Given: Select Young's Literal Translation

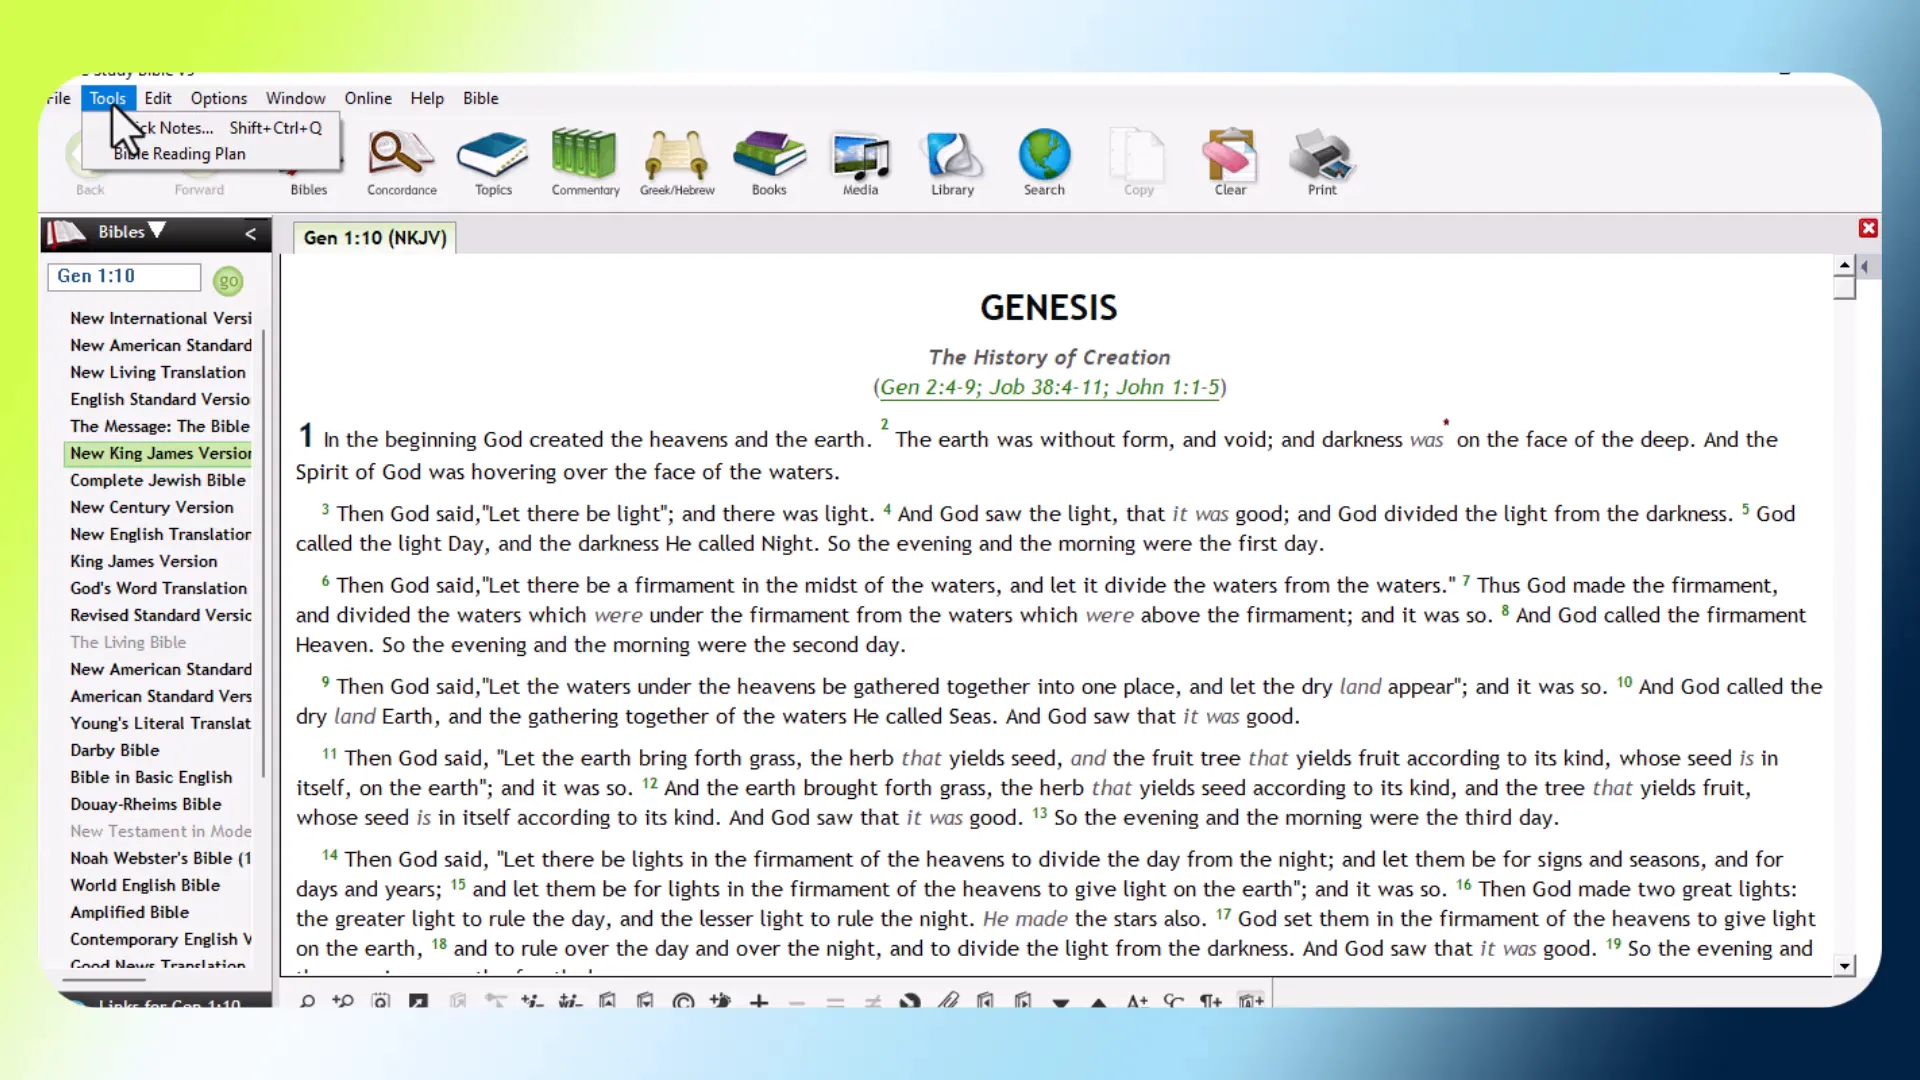Looking at the screenshot, I should pos(160,723).
